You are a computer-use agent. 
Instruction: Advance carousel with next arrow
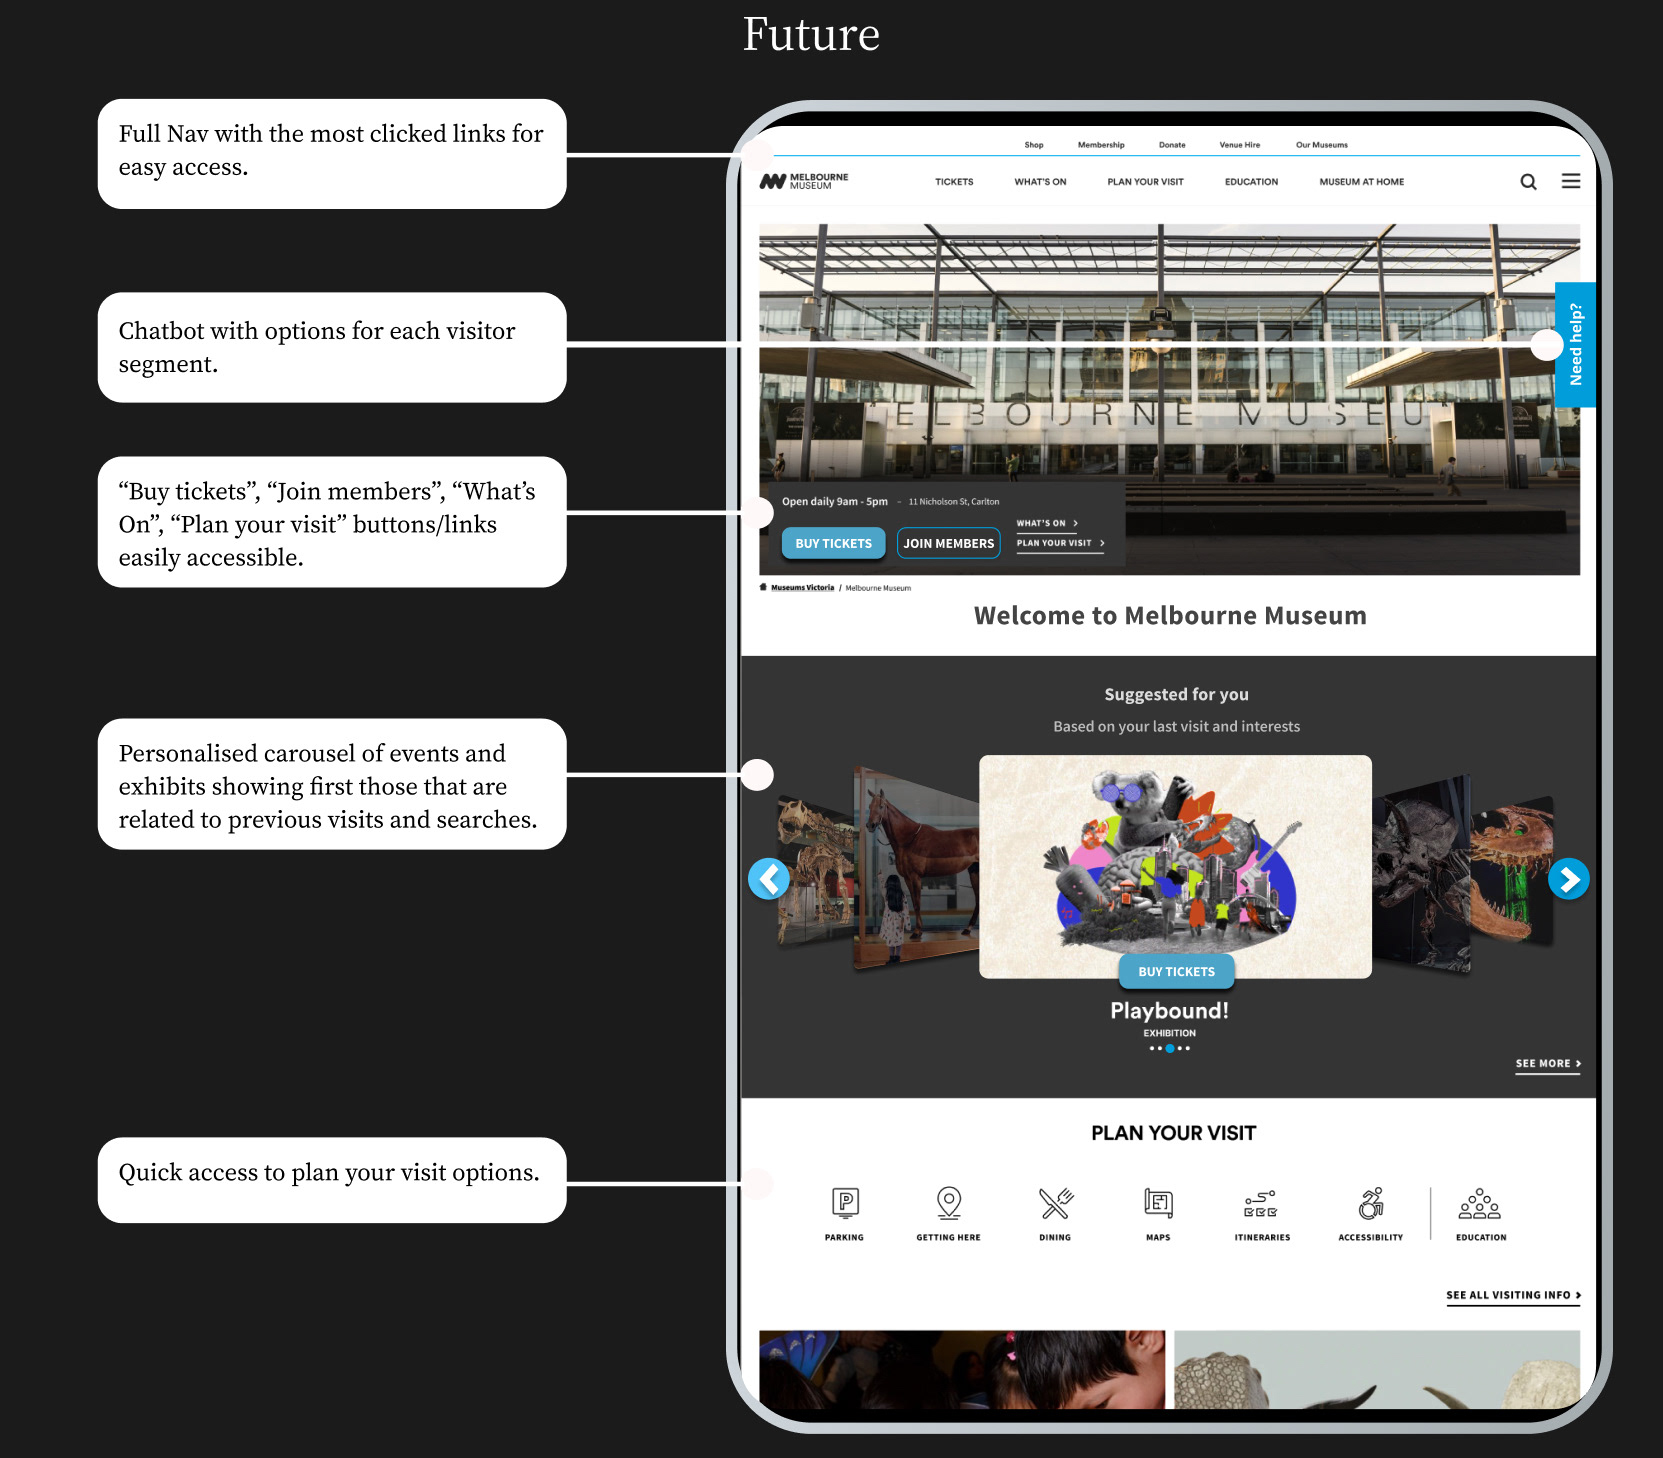pyautogui.click(x=1569, y=879)
